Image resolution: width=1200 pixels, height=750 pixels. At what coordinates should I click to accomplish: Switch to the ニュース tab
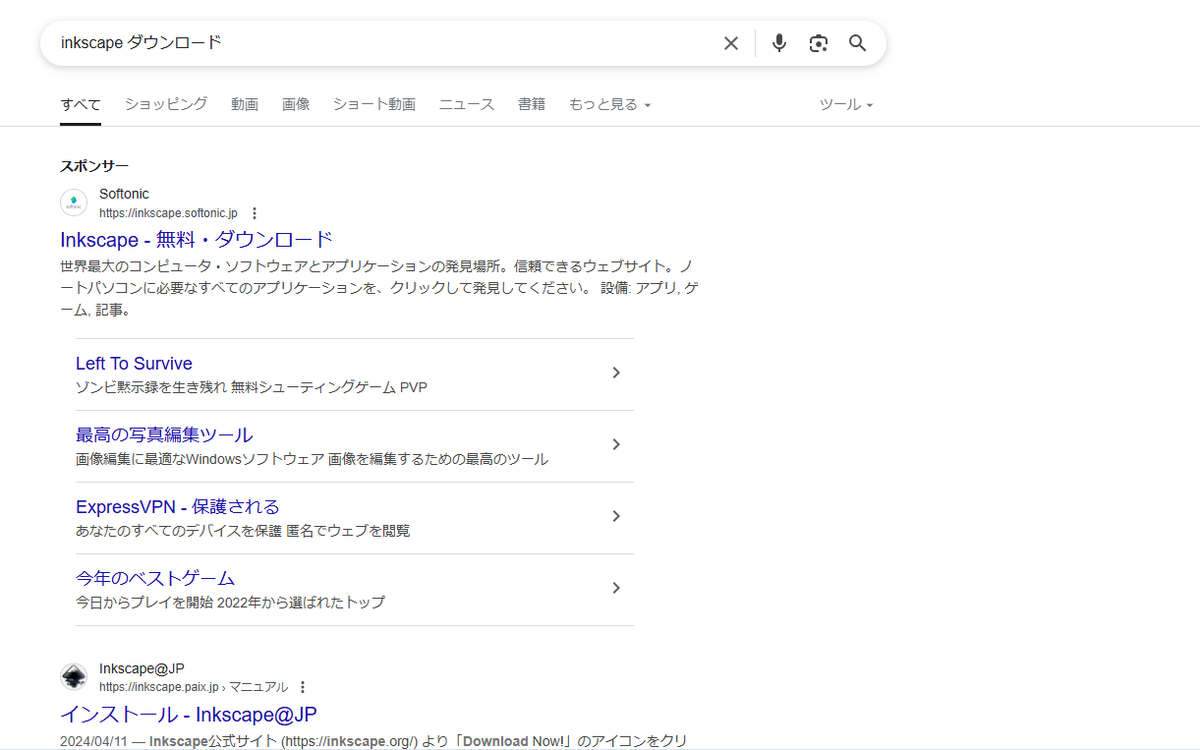pos(467,104)
